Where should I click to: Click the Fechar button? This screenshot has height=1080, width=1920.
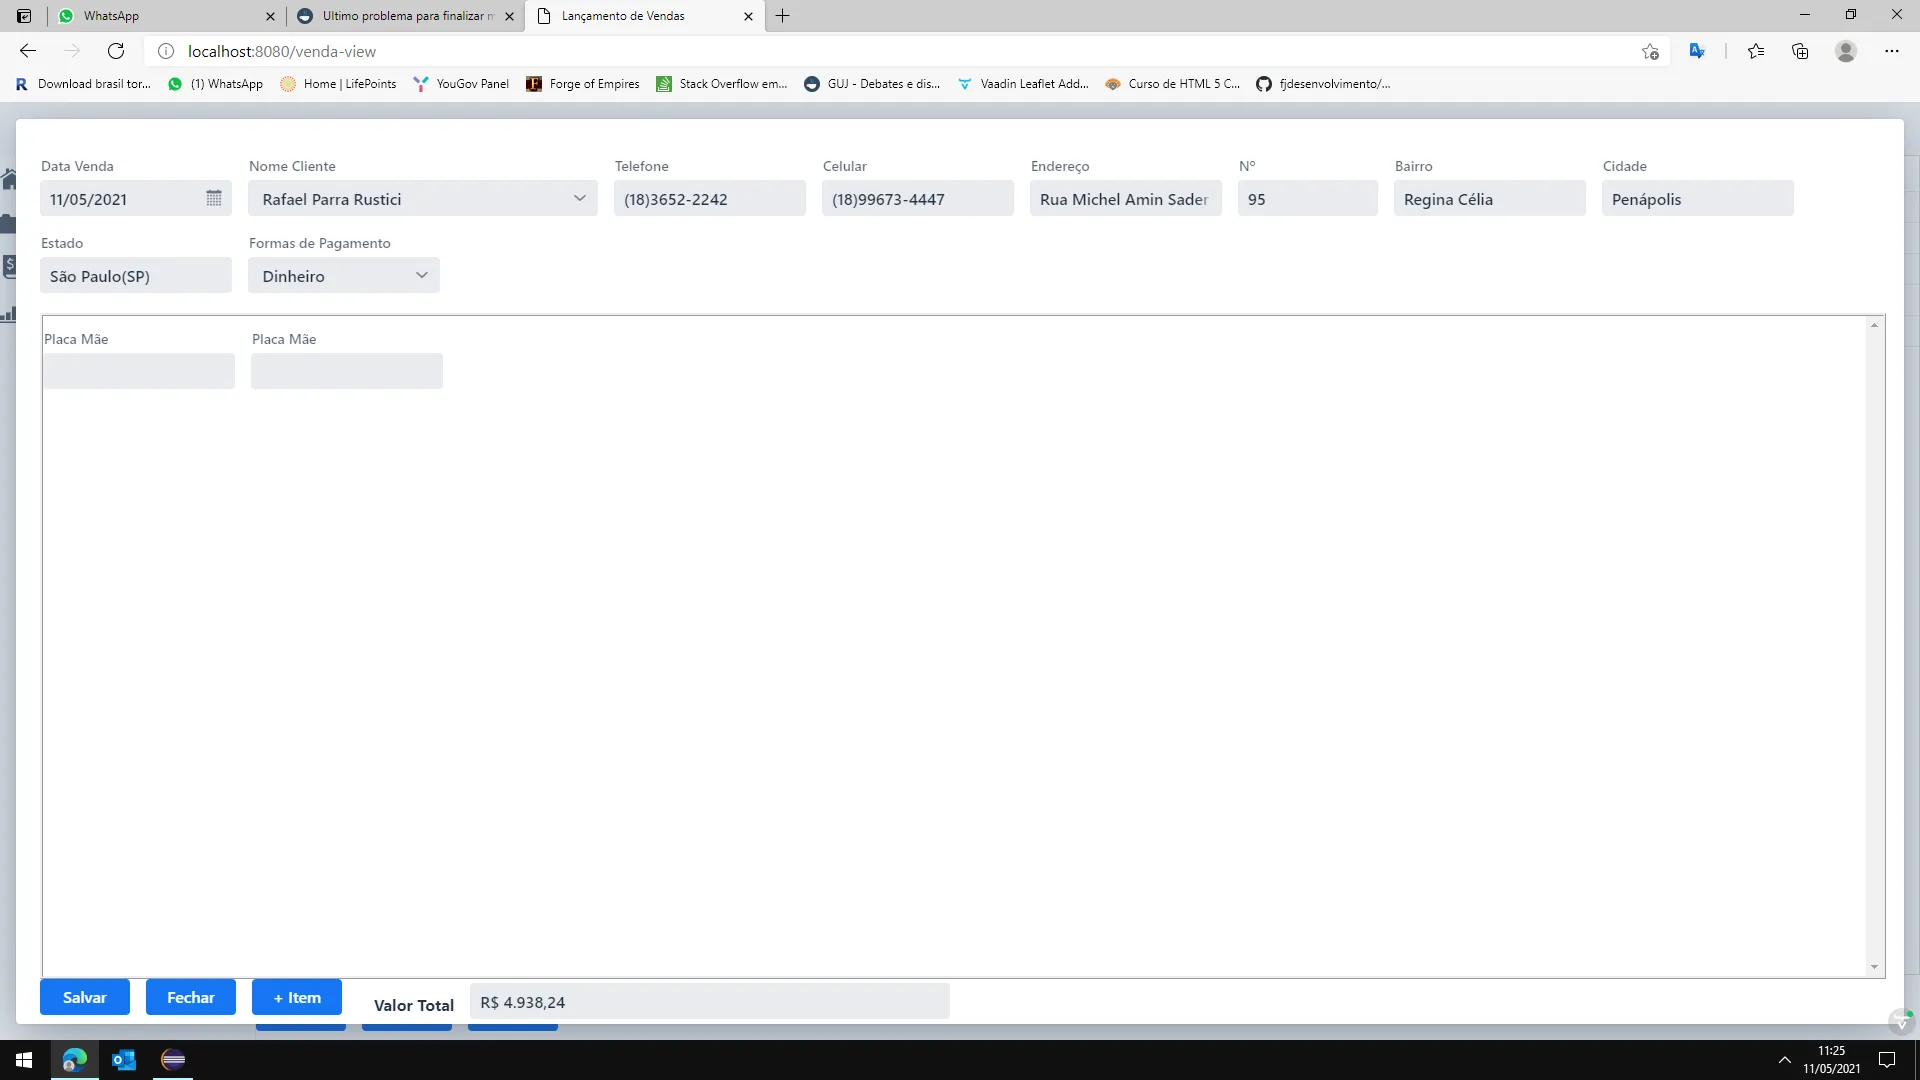point(190,997)
